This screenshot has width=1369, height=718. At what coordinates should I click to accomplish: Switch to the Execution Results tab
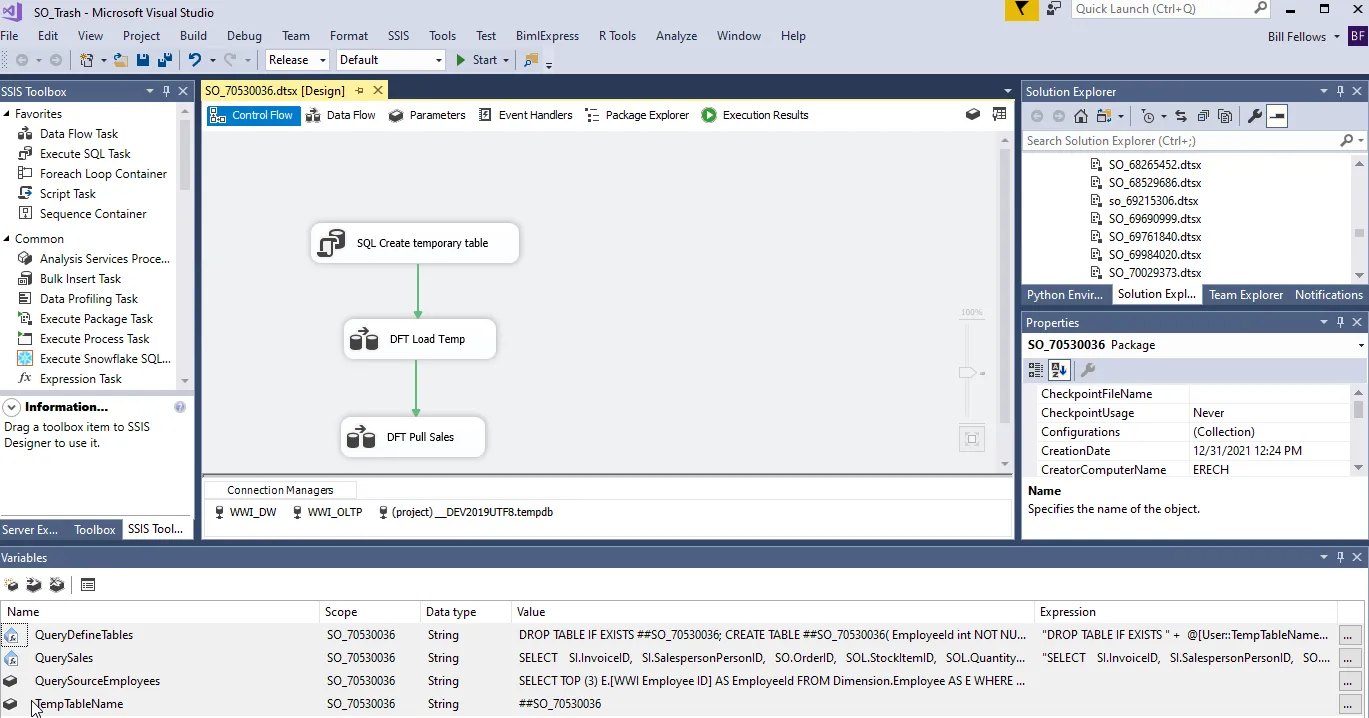pos(755,115)
